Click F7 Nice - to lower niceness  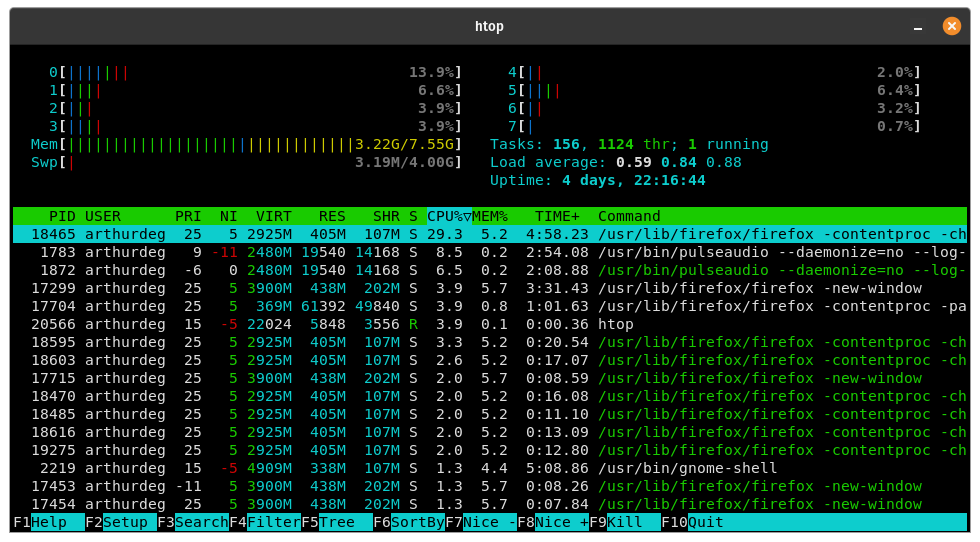click(x=481, y=522)
